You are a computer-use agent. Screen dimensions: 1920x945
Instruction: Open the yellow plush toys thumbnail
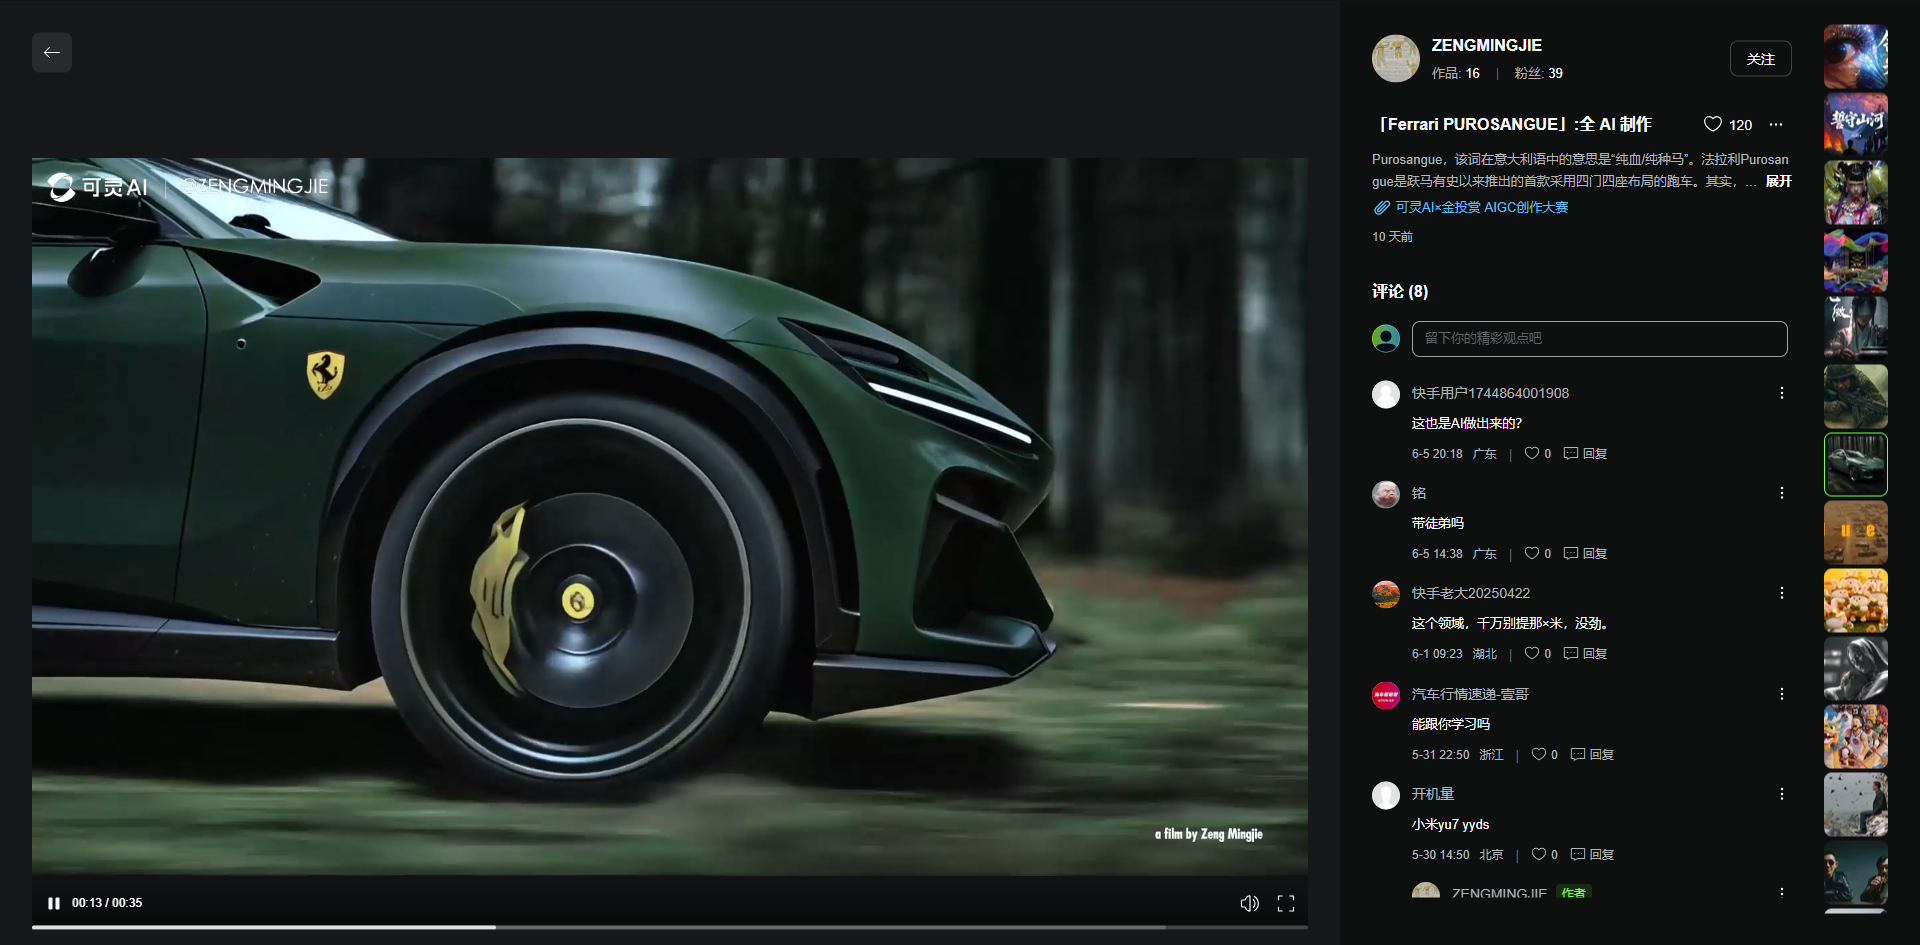click(x=1856, y=601)
